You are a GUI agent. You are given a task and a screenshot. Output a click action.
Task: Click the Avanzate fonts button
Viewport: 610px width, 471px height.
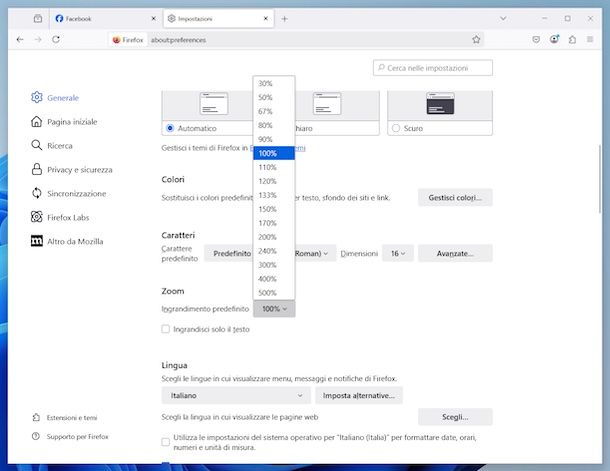(x=455, y=254)
